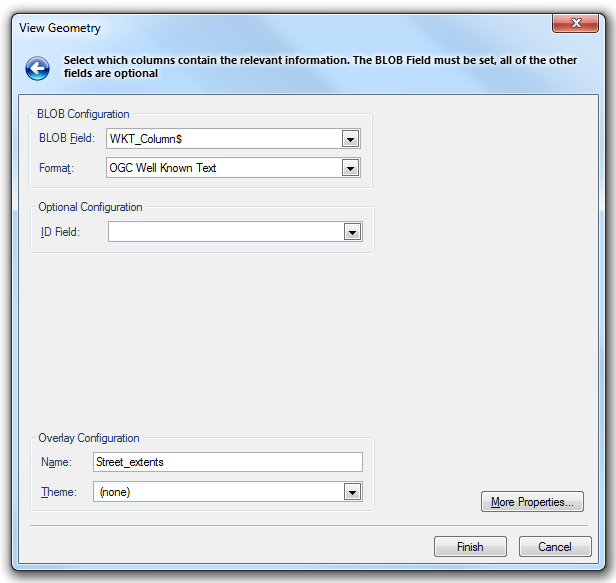Expand the BLOB Field dropdown
The height and width of the screenshot is (583, 616).
click(x=350, y=139)
